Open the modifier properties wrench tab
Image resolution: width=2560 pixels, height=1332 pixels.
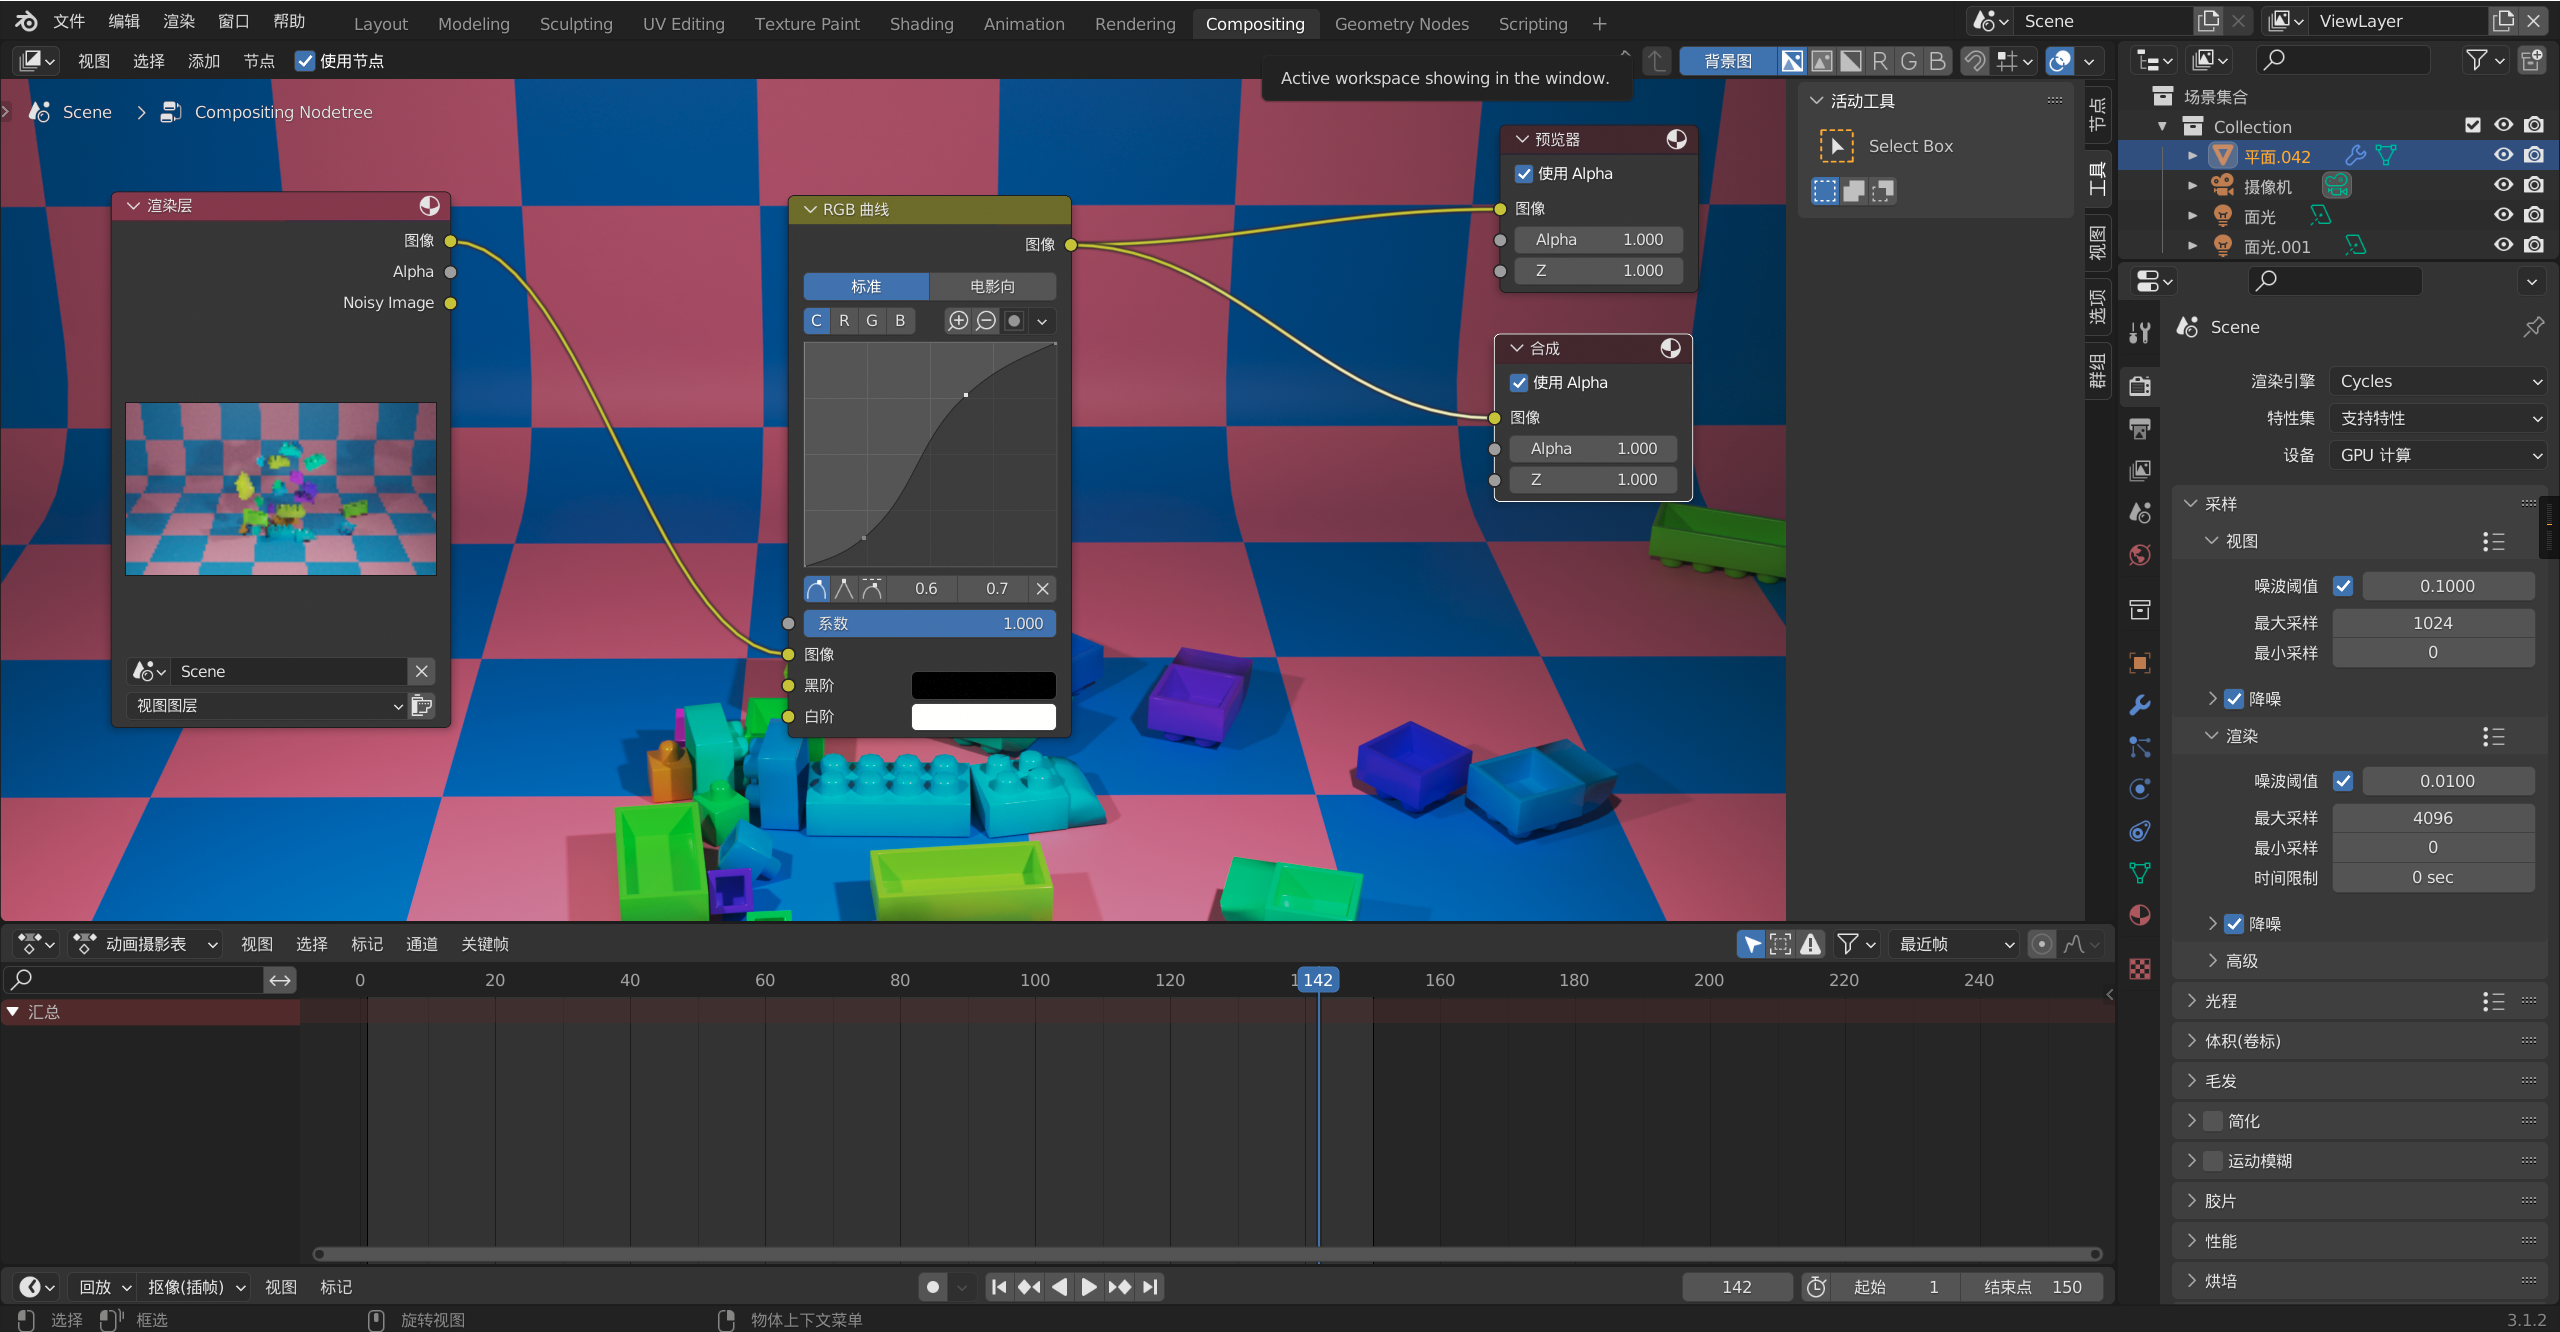click(2140, 705)
